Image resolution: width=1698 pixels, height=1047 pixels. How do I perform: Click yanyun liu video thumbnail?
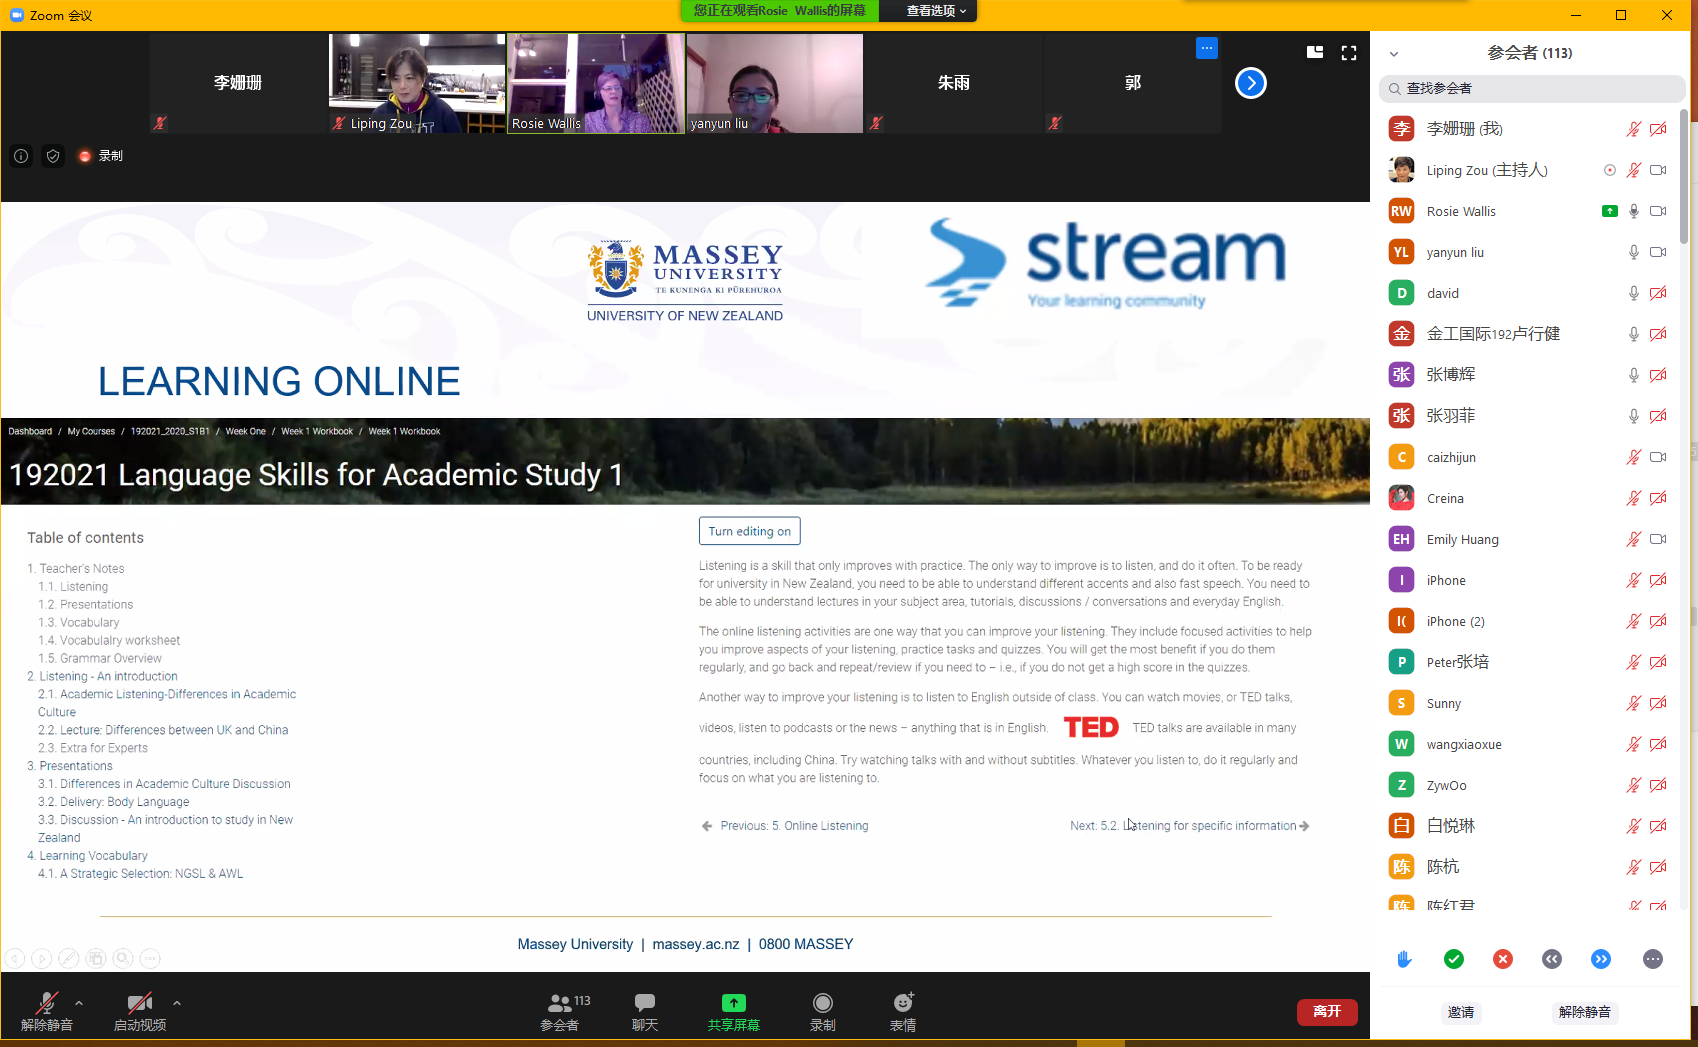(775, 83)
